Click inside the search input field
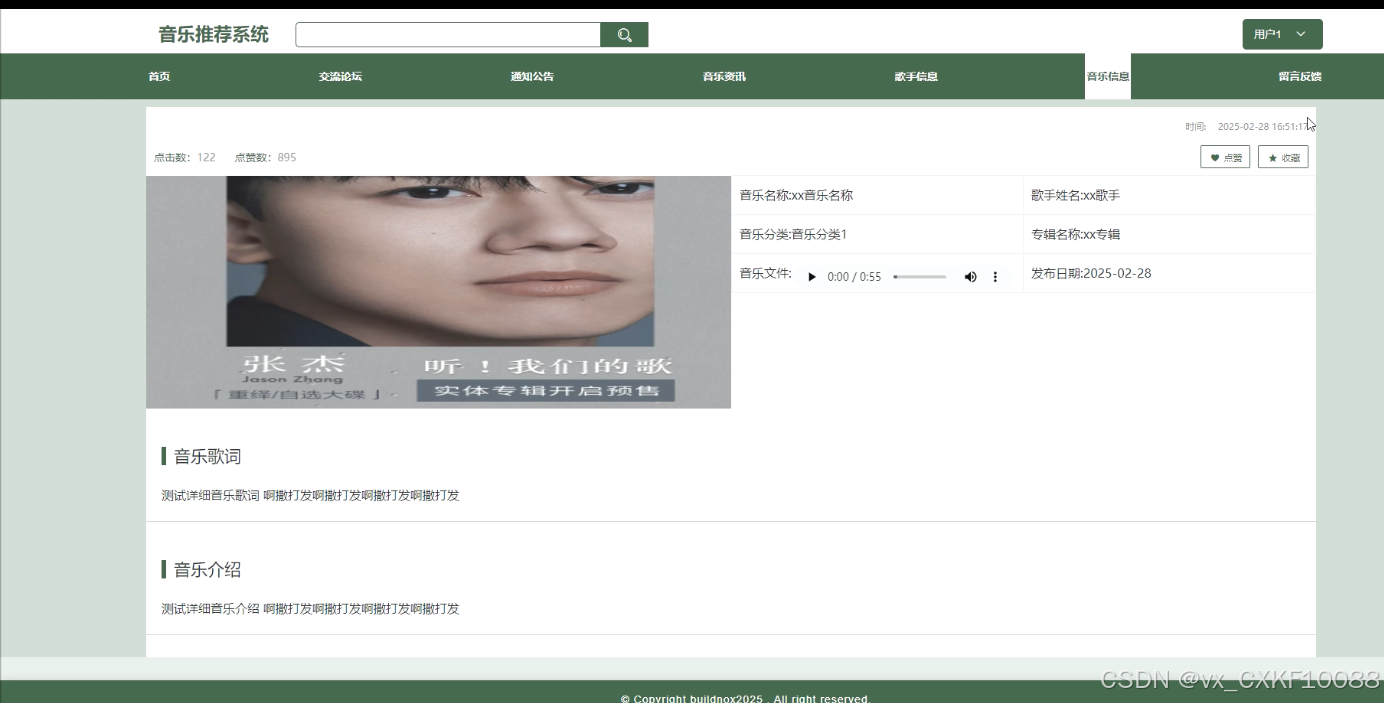 pyautogui.click(x=448, y=35)
